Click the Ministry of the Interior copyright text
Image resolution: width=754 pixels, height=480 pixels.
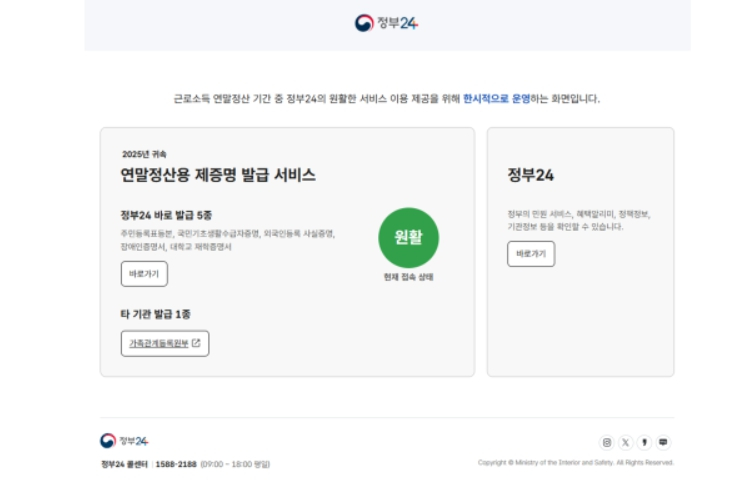click(575, 463)
